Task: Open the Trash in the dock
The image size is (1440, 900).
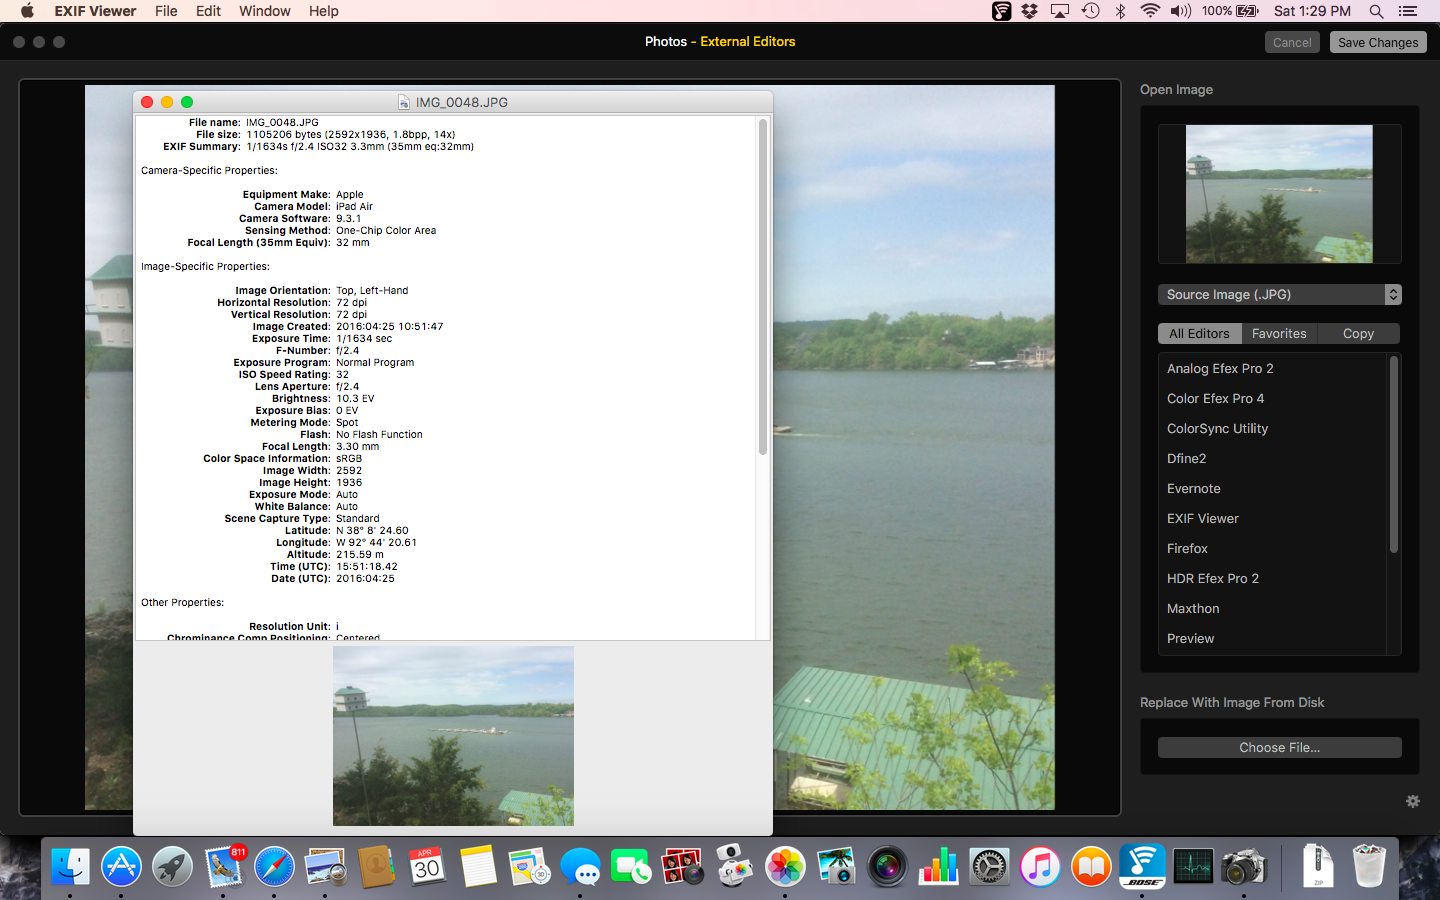Action: [1368, 866]
